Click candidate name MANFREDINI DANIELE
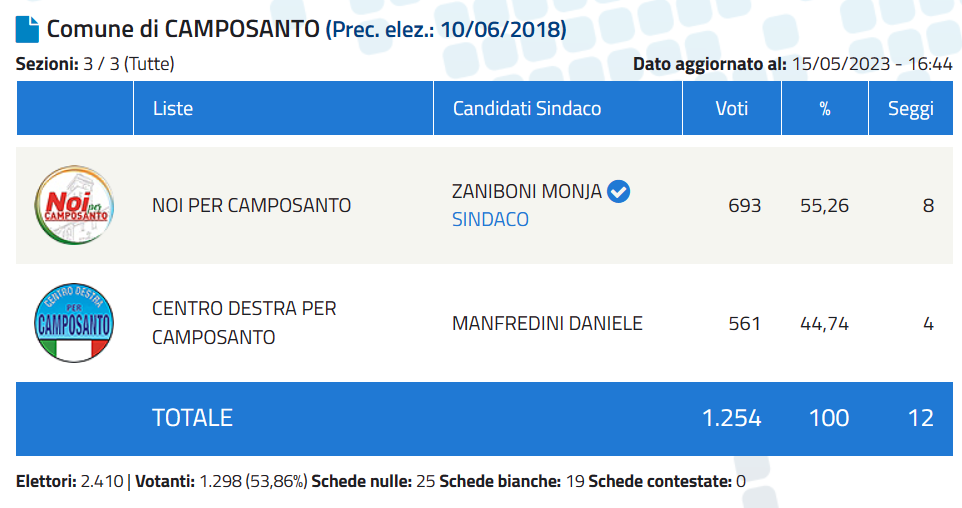Image resolution: width=962 pixels, height=508 pixels. coord(547,323)
